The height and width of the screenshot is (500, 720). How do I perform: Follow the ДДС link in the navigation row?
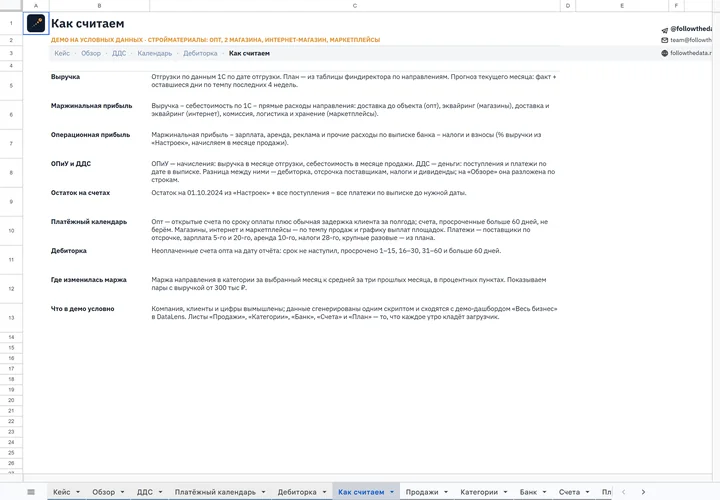(119, 53)
